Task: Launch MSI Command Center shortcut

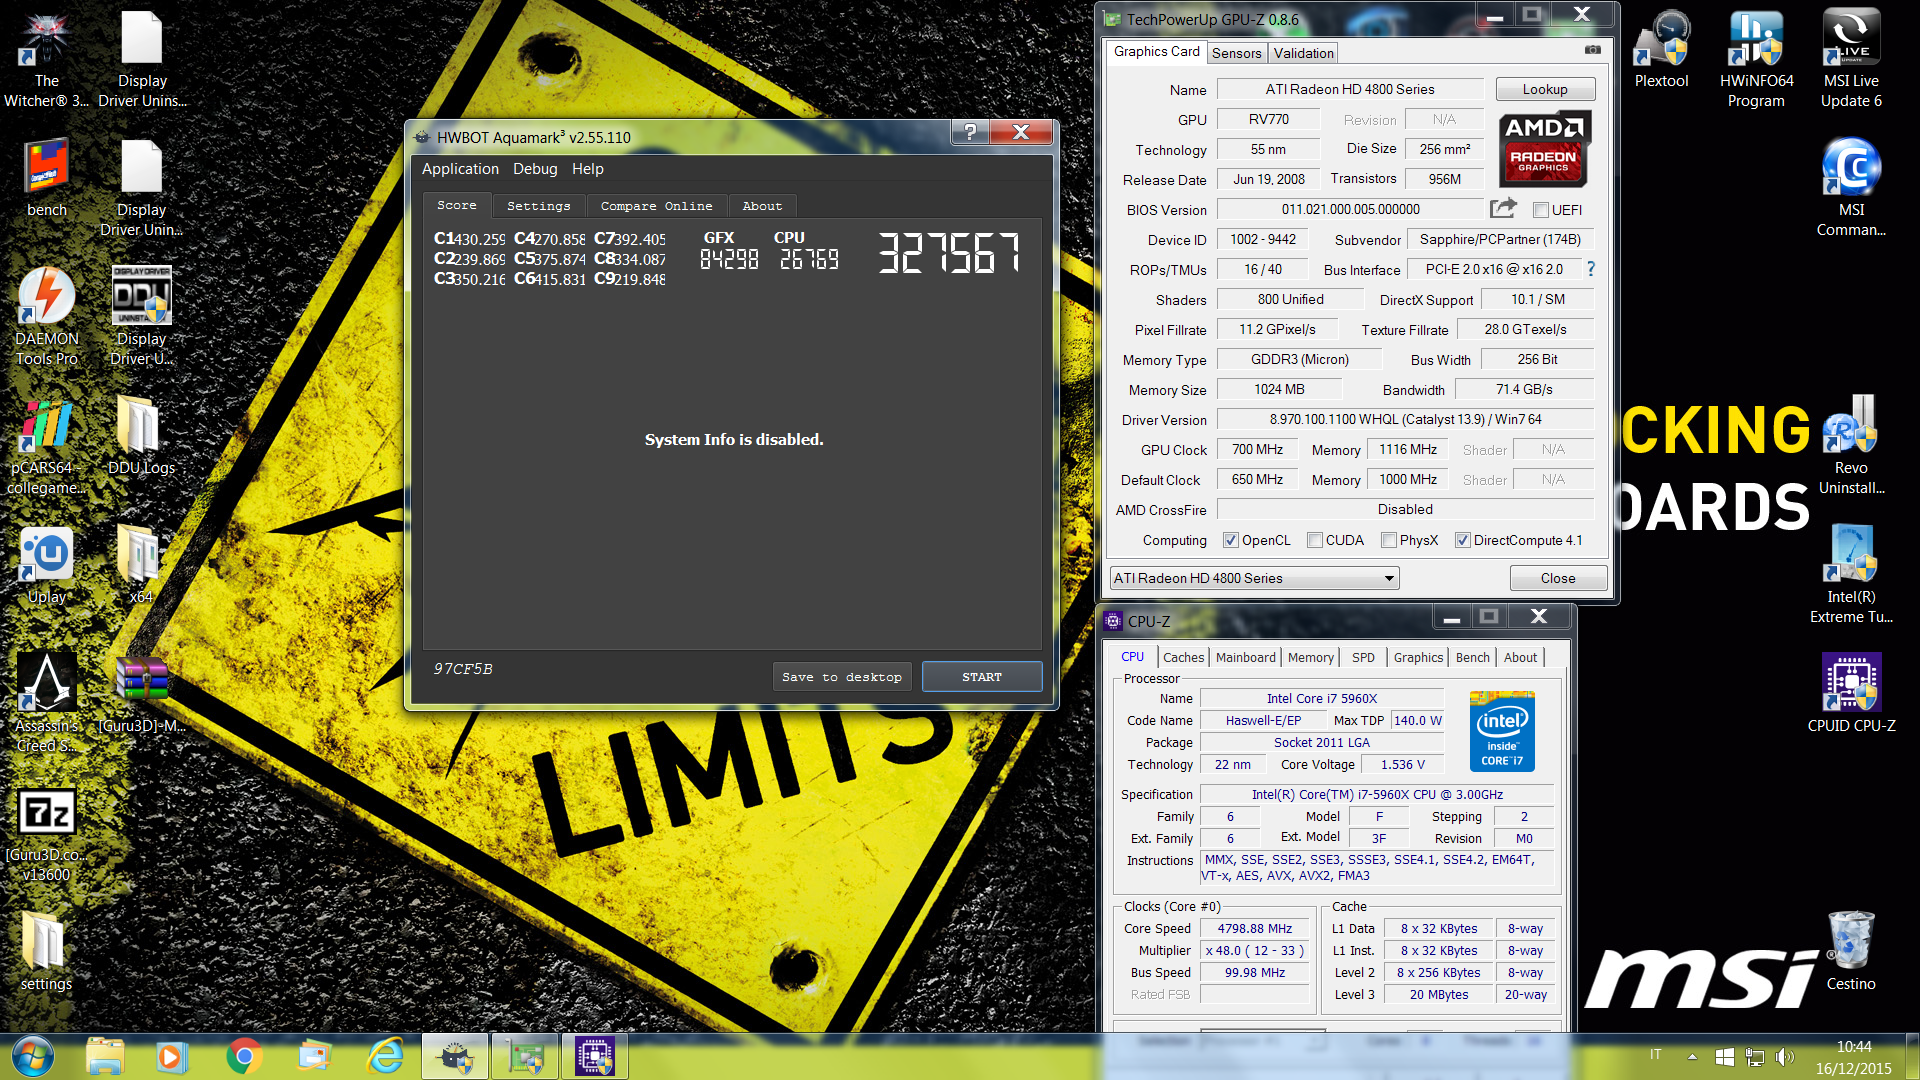Action: (x=1851, y=187)
